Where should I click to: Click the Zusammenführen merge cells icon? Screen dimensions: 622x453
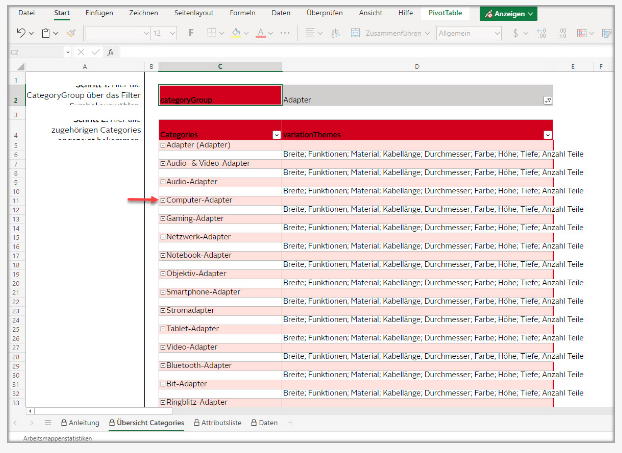point(355,33)
